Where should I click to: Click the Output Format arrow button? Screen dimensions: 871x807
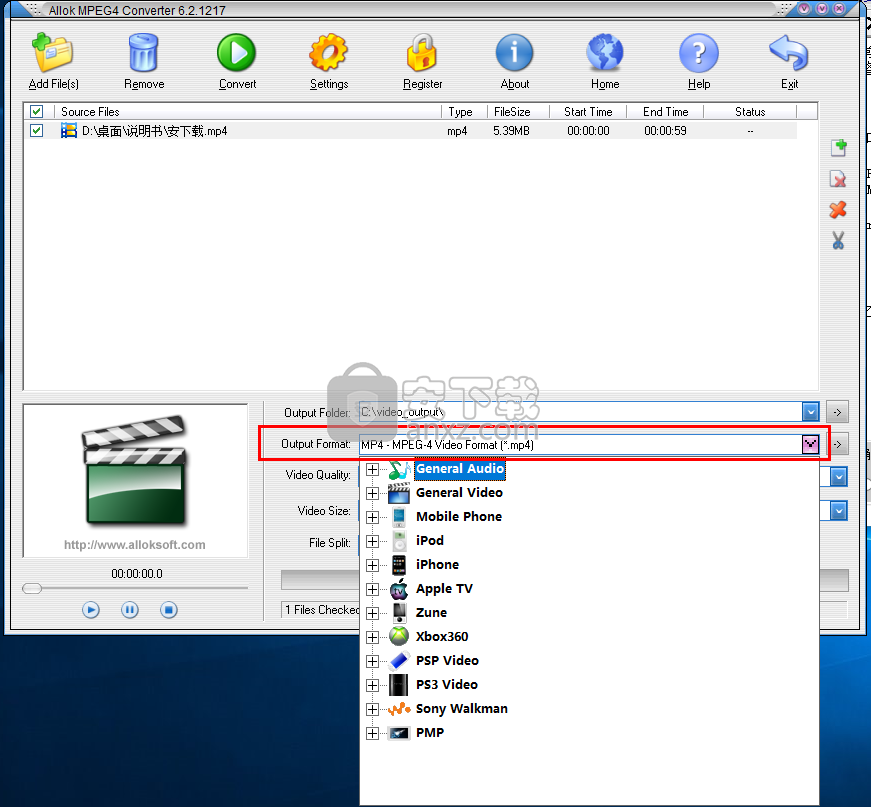click(x=839, y=444)
